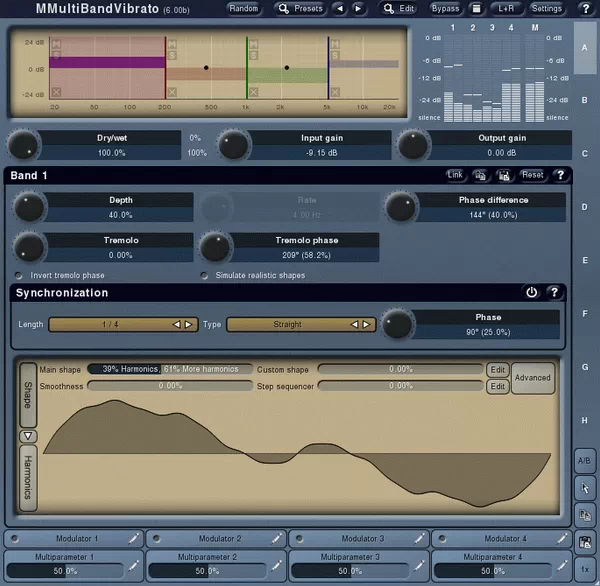Toggle the M (mute) icon of band 1

click(56, 44)
